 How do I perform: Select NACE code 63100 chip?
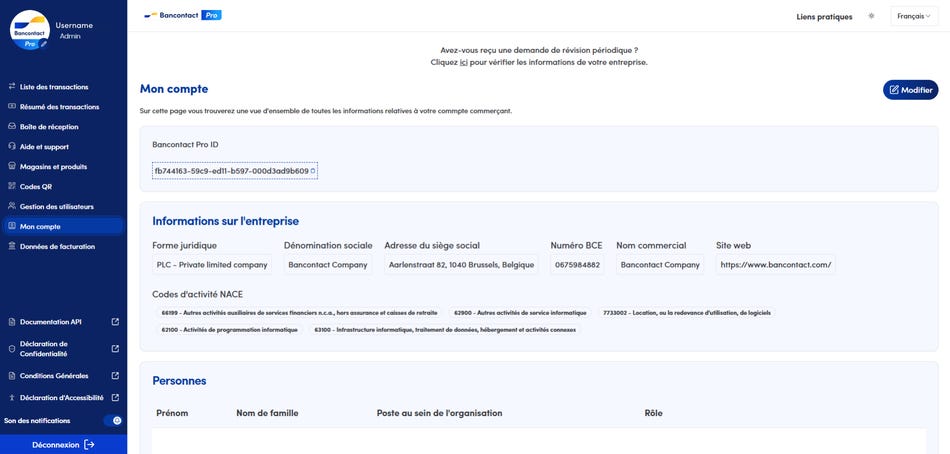click(x=445, y=330)
